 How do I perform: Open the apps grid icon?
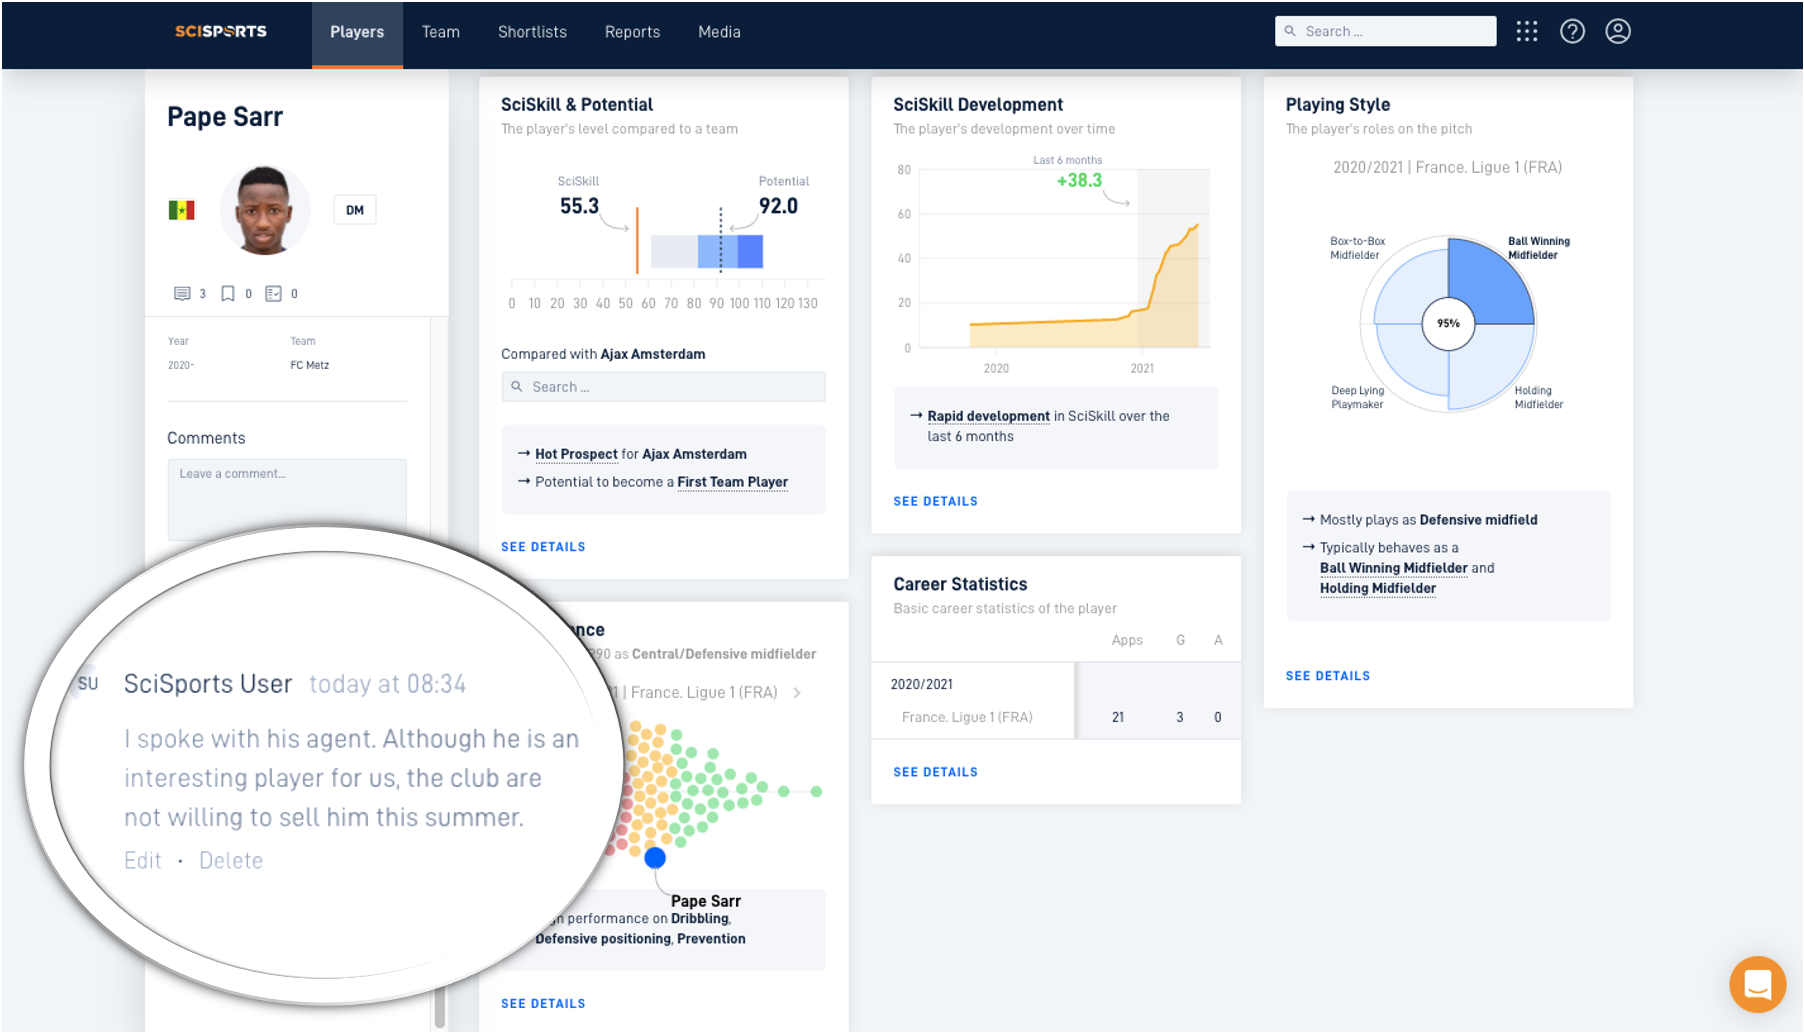[1526, 31]
